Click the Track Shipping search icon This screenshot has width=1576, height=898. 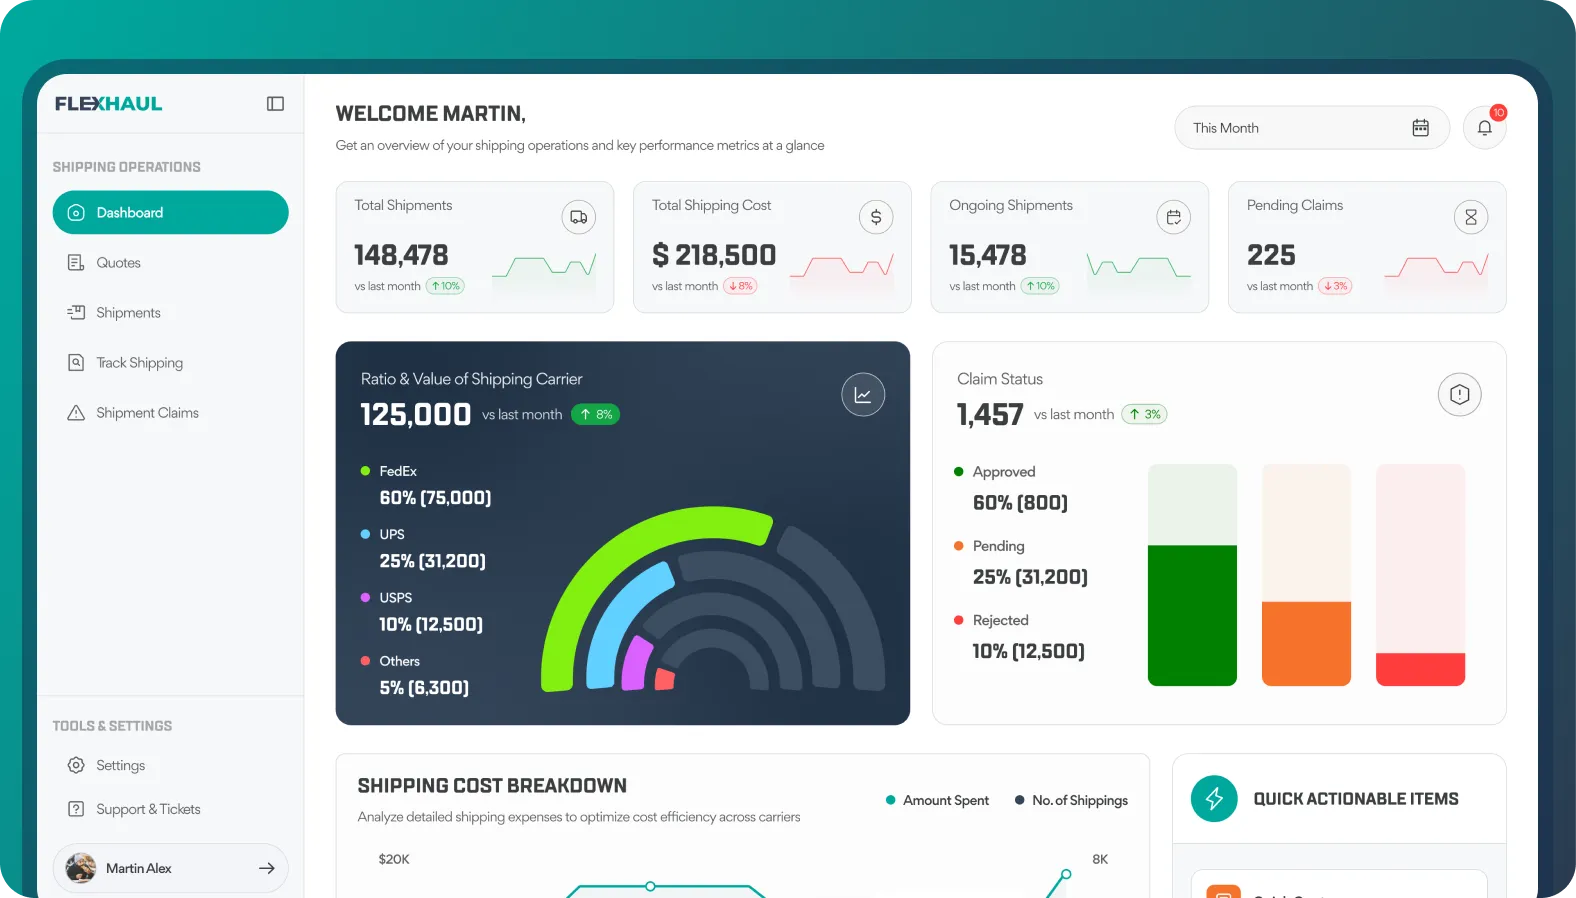pyautogui.click(x=76, y=363)
